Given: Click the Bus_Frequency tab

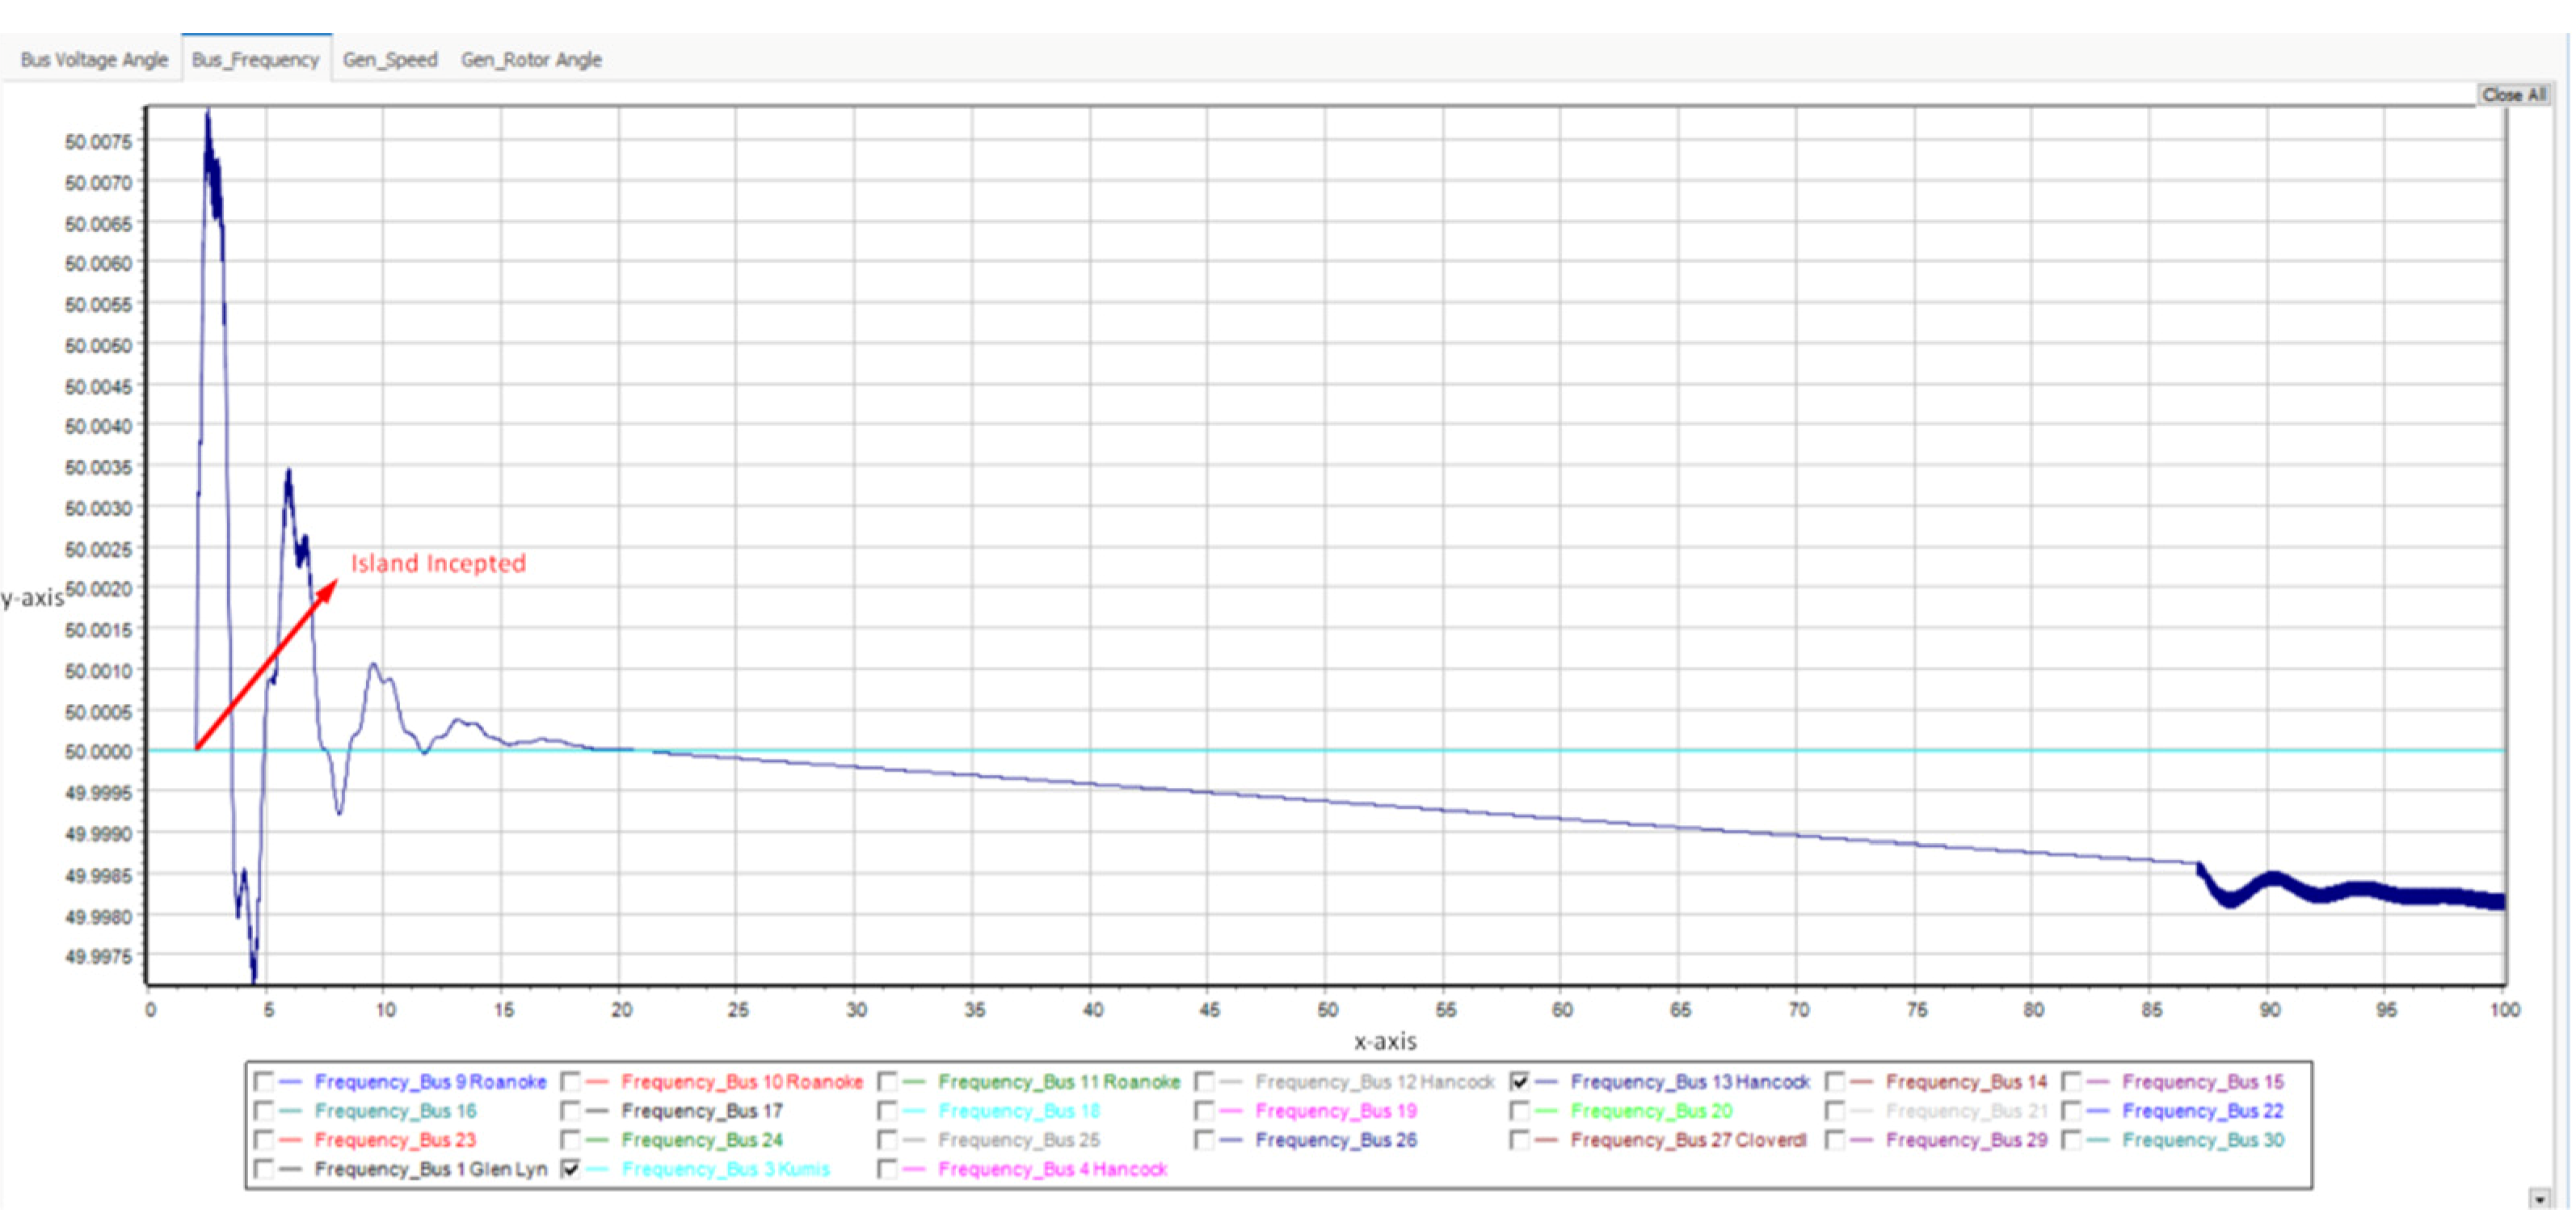Looking at the screenshot, I should pos(255,60).
